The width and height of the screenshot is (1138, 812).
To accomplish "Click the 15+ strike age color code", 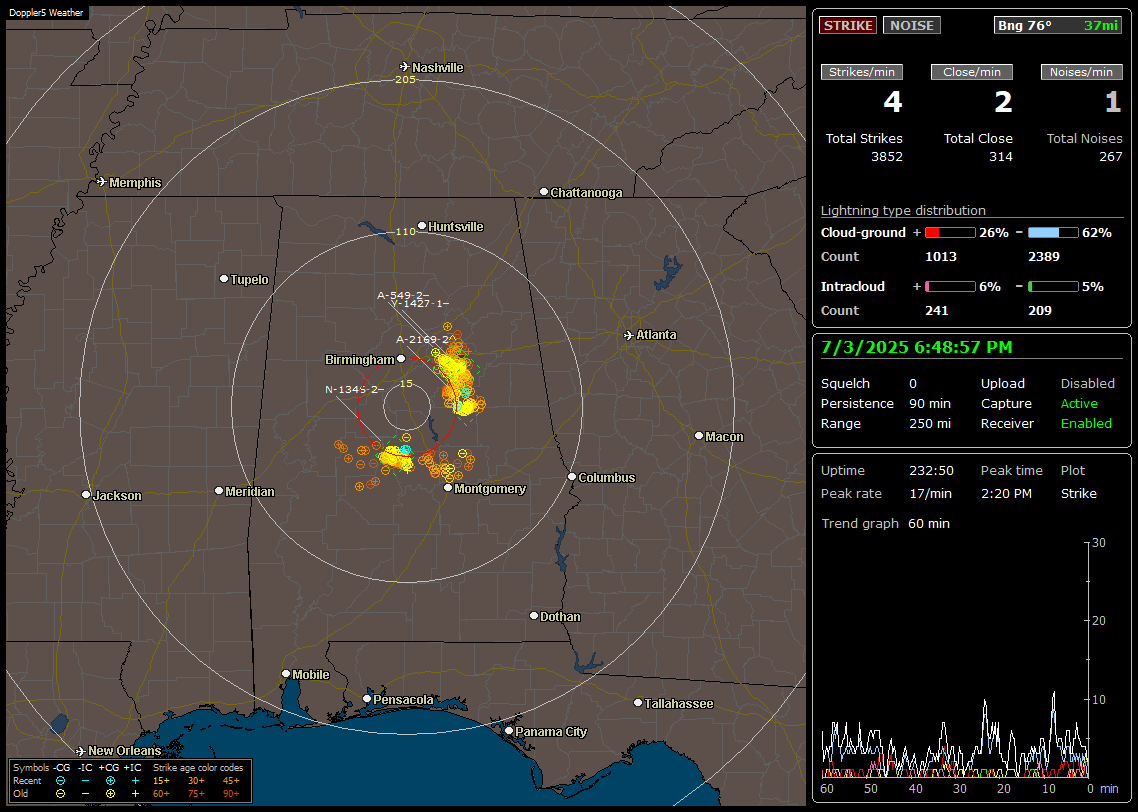I will [161, 781].
